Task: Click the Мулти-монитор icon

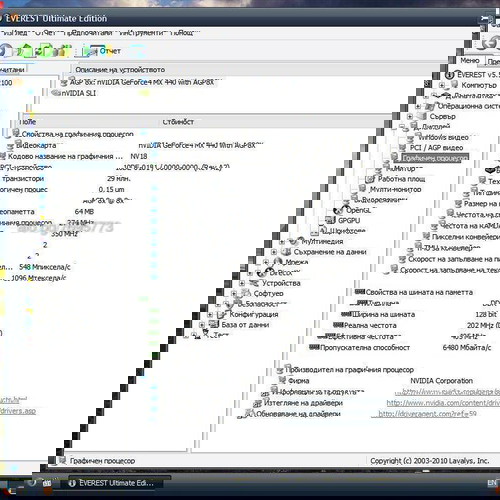Action: point(363,189)
